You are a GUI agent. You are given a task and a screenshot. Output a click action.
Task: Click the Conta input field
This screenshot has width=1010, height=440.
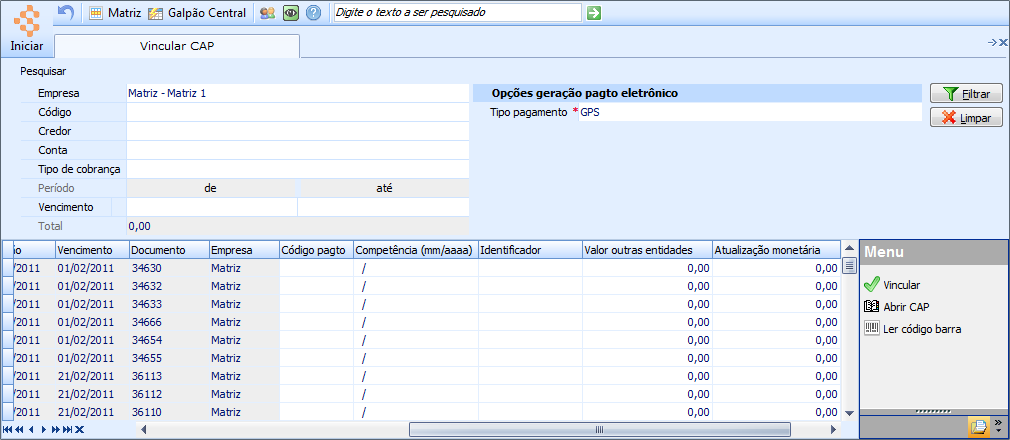[x=298, y=150]
